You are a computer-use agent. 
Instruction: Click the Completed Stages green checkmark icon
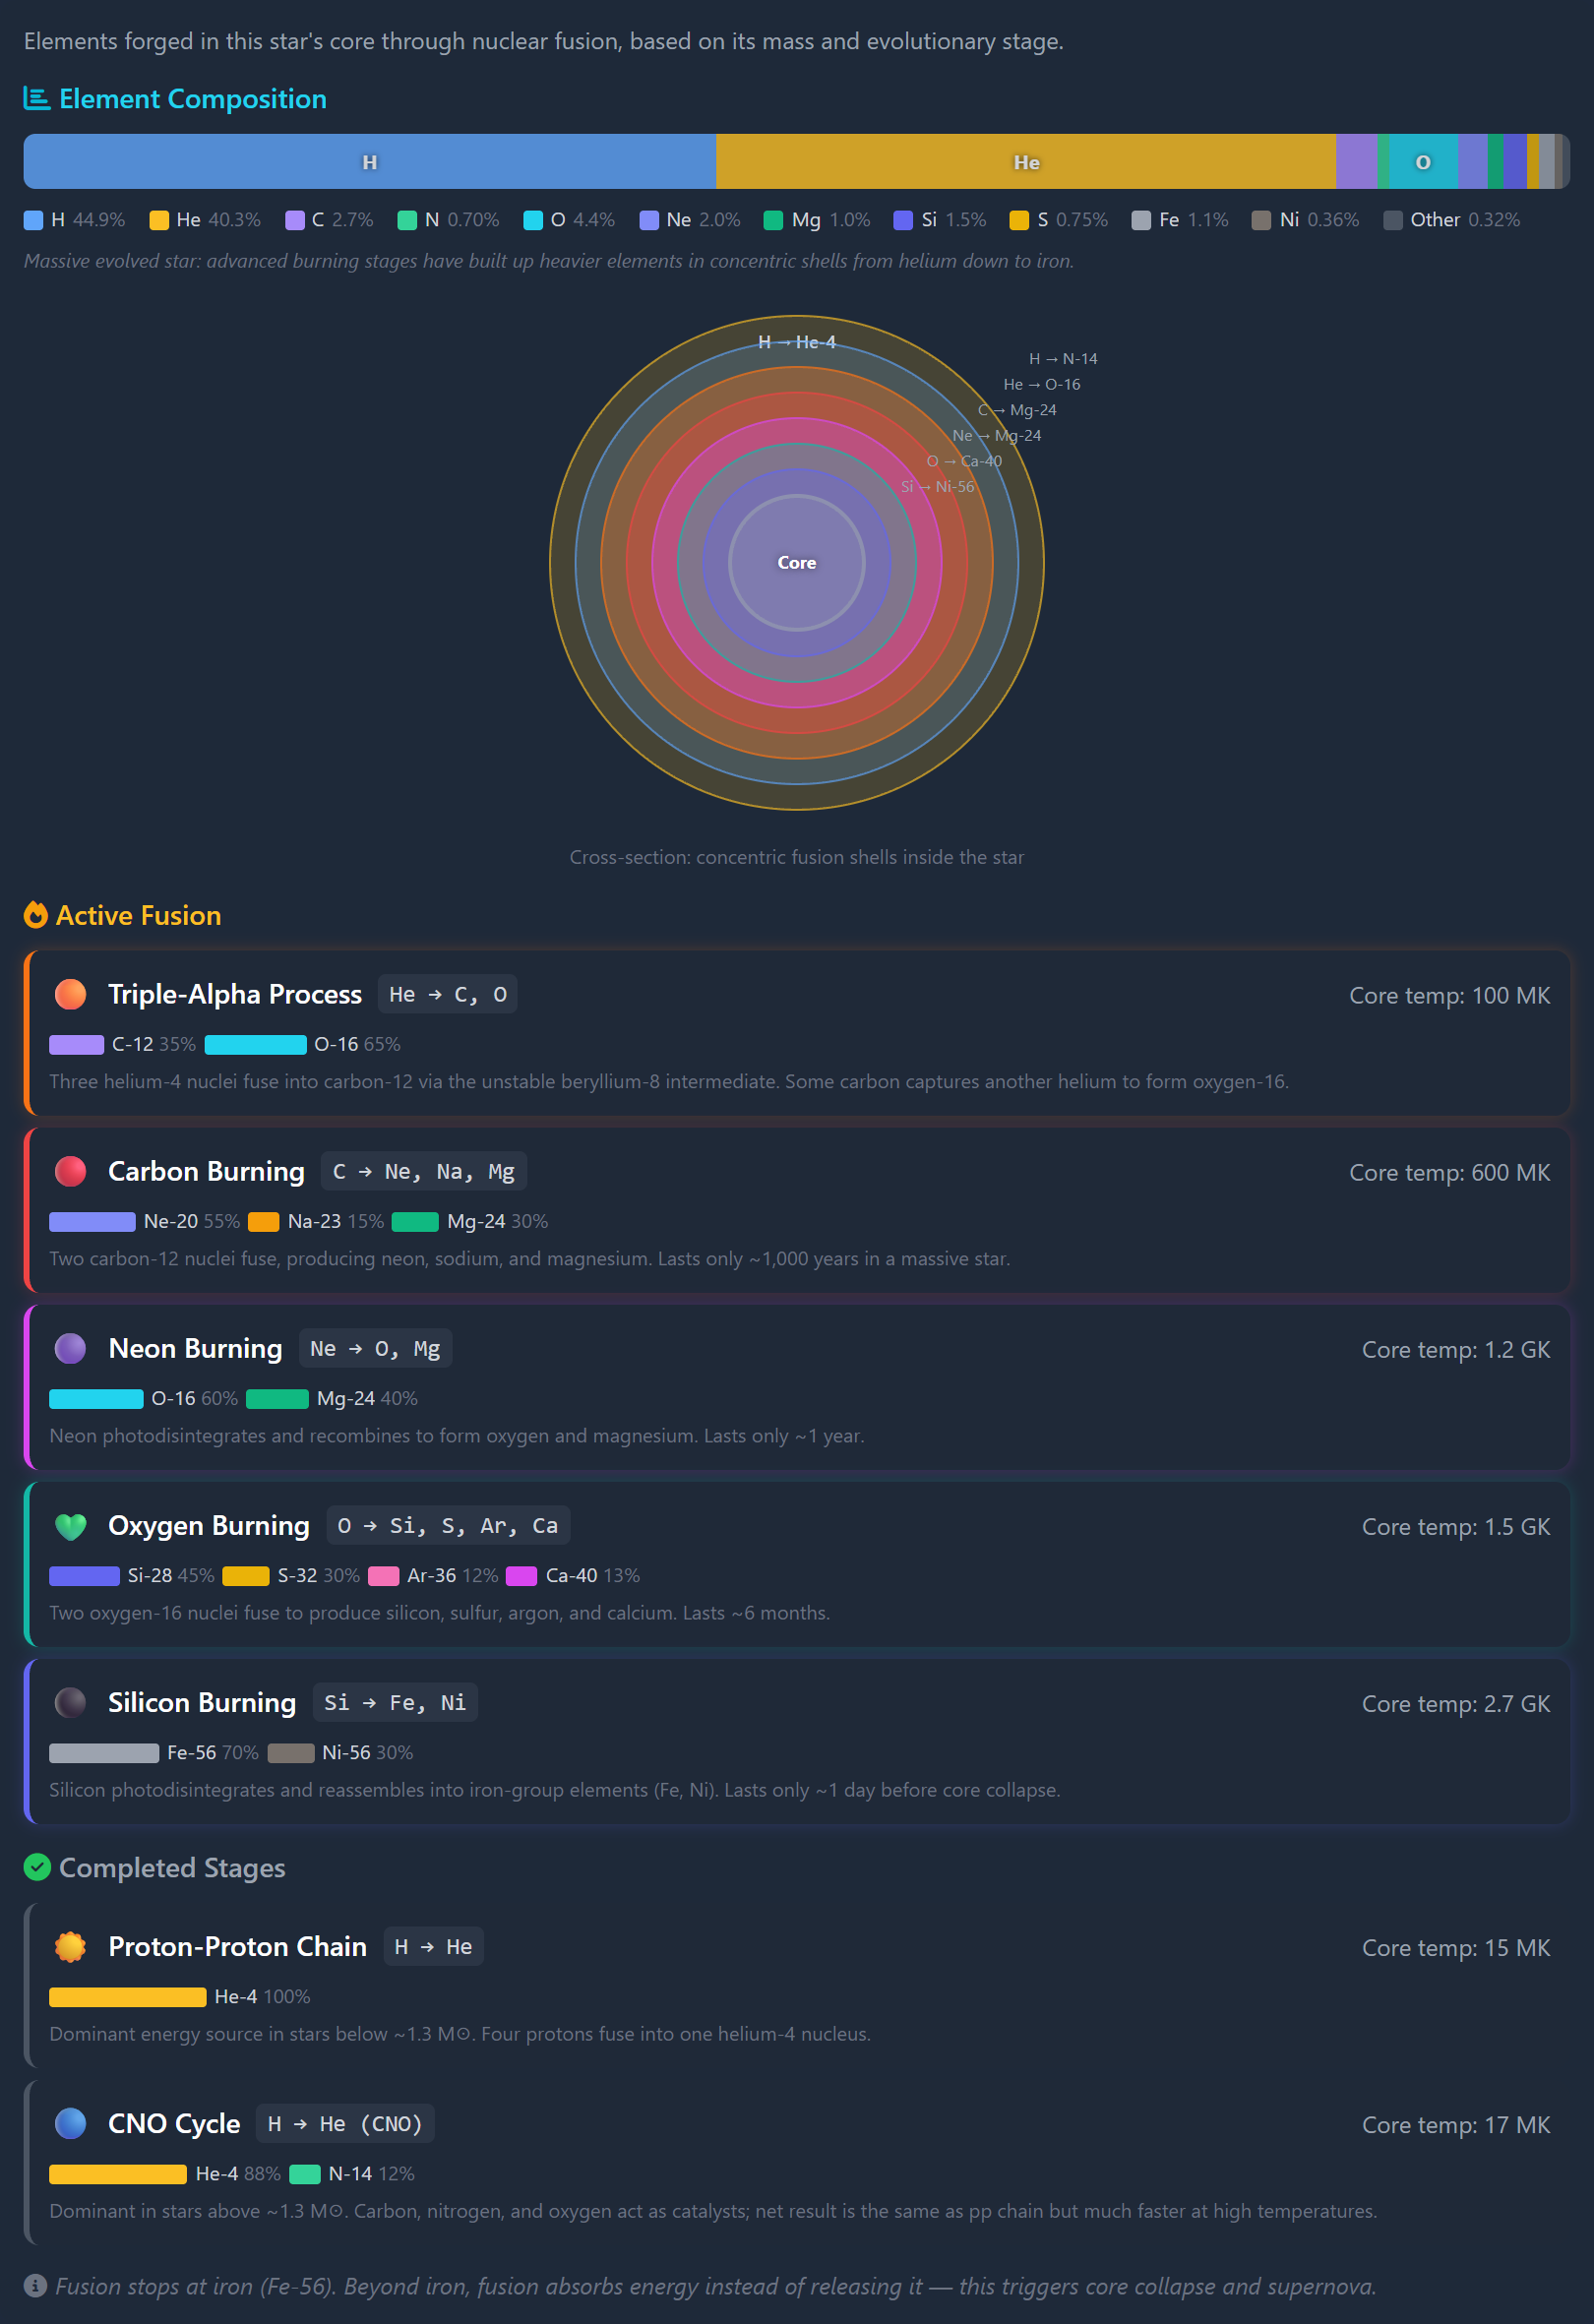37,1867
